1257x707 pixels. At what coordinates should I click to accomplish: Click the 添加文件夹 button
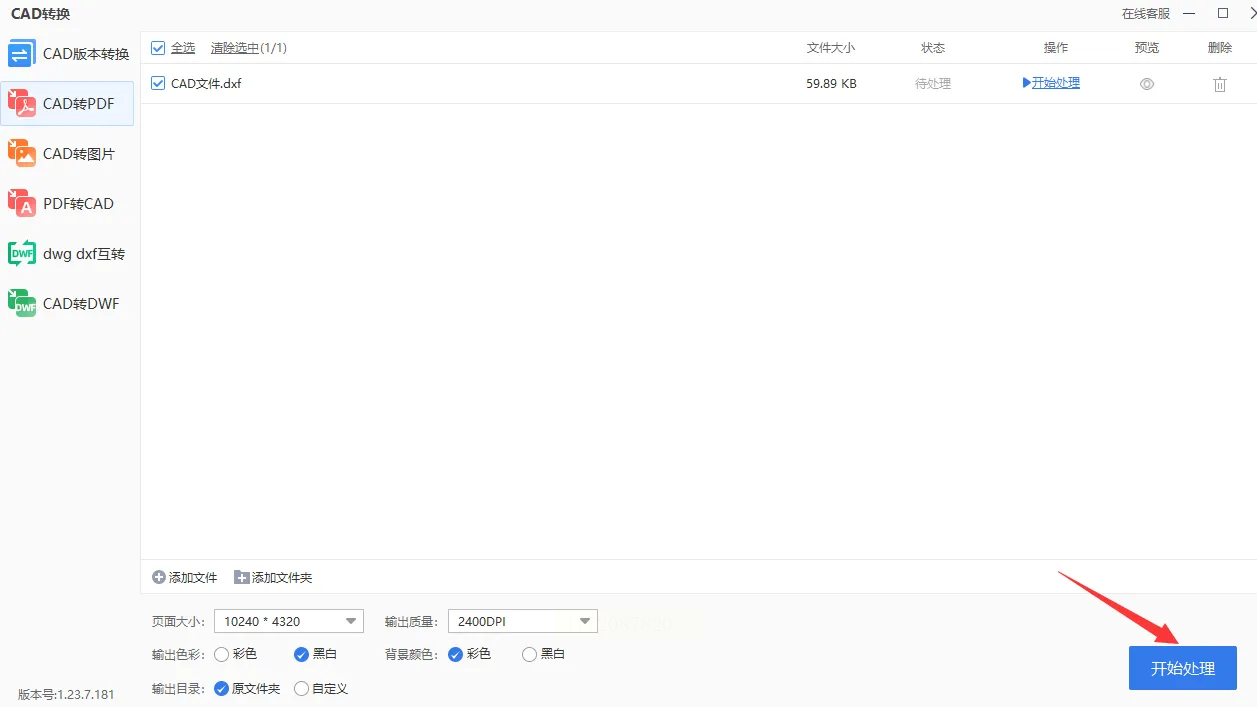click(x=273, y=578)
